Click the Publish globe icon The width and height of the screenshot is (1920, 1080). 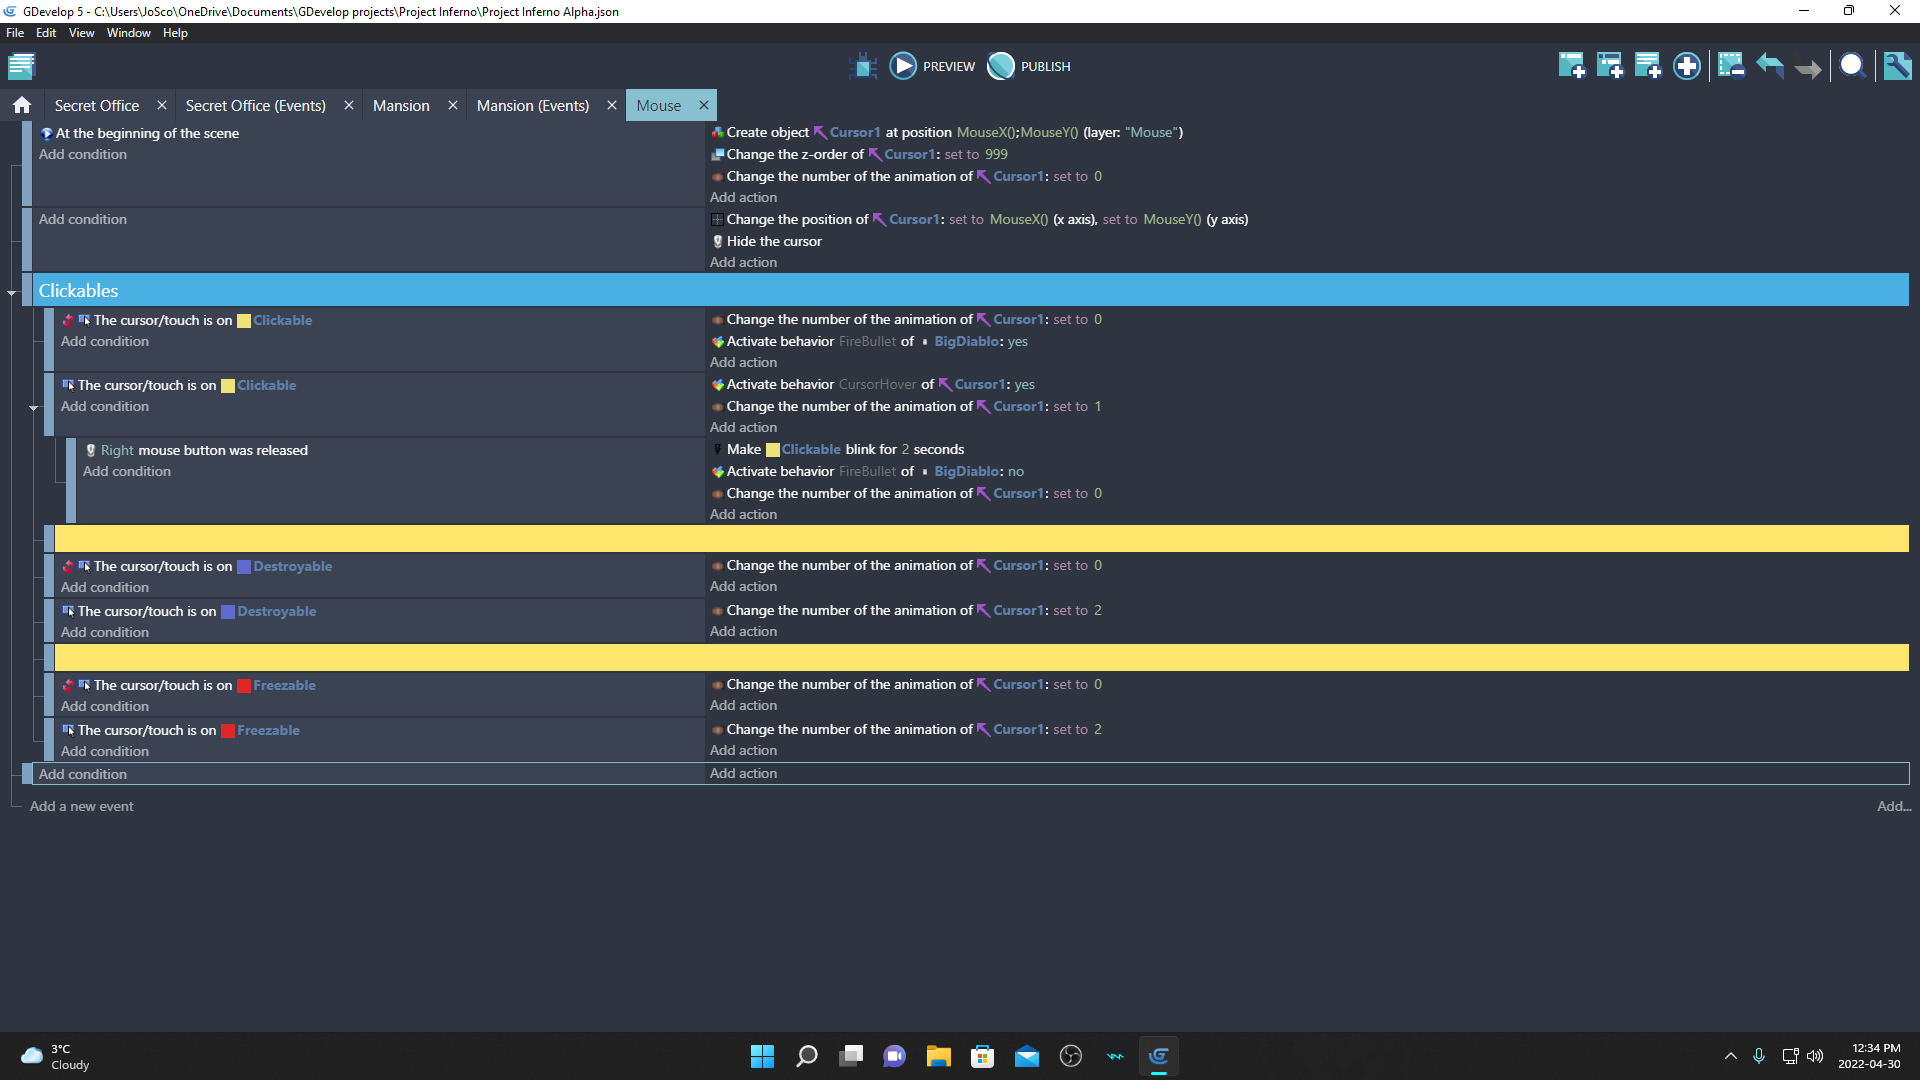tap(1001, 66)
